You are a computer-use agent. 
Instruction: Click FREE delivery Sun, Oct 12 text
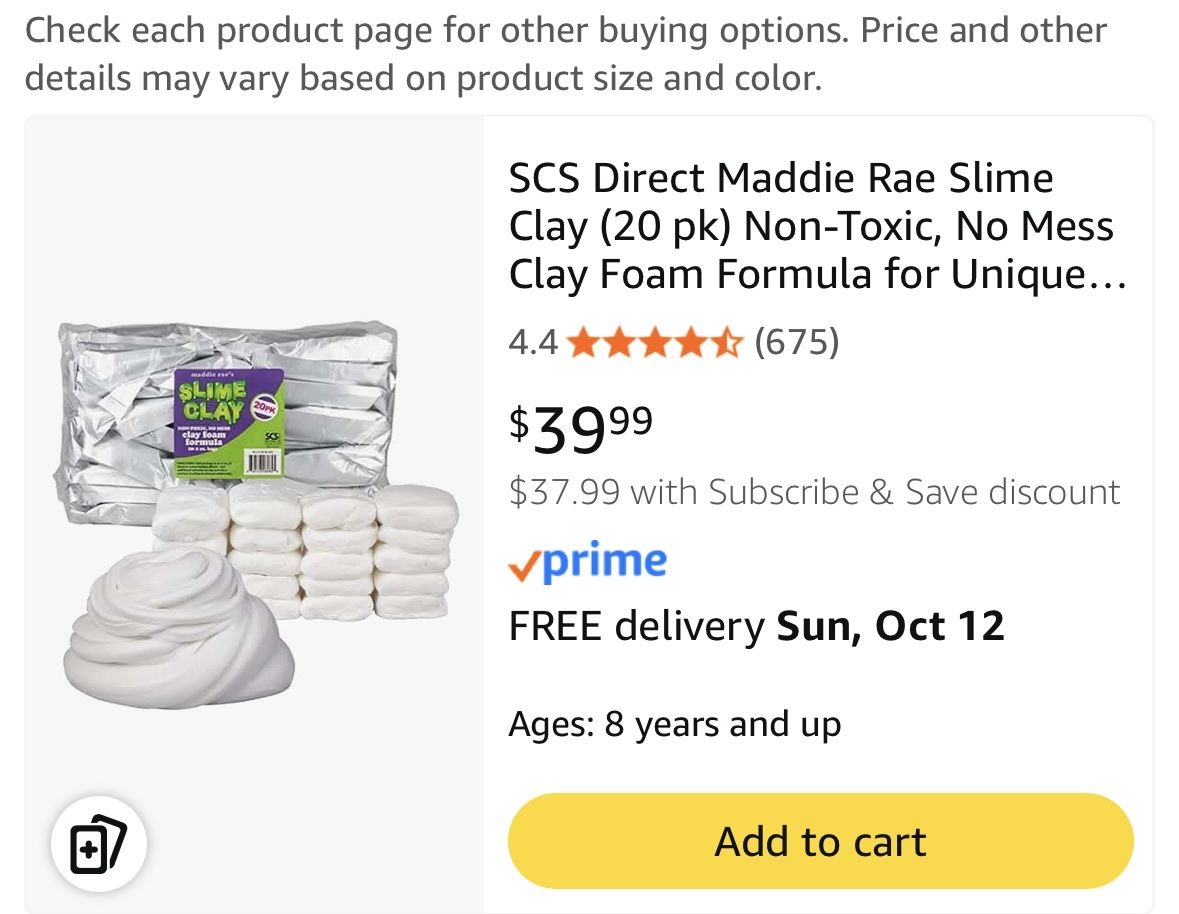coord(756,626)
